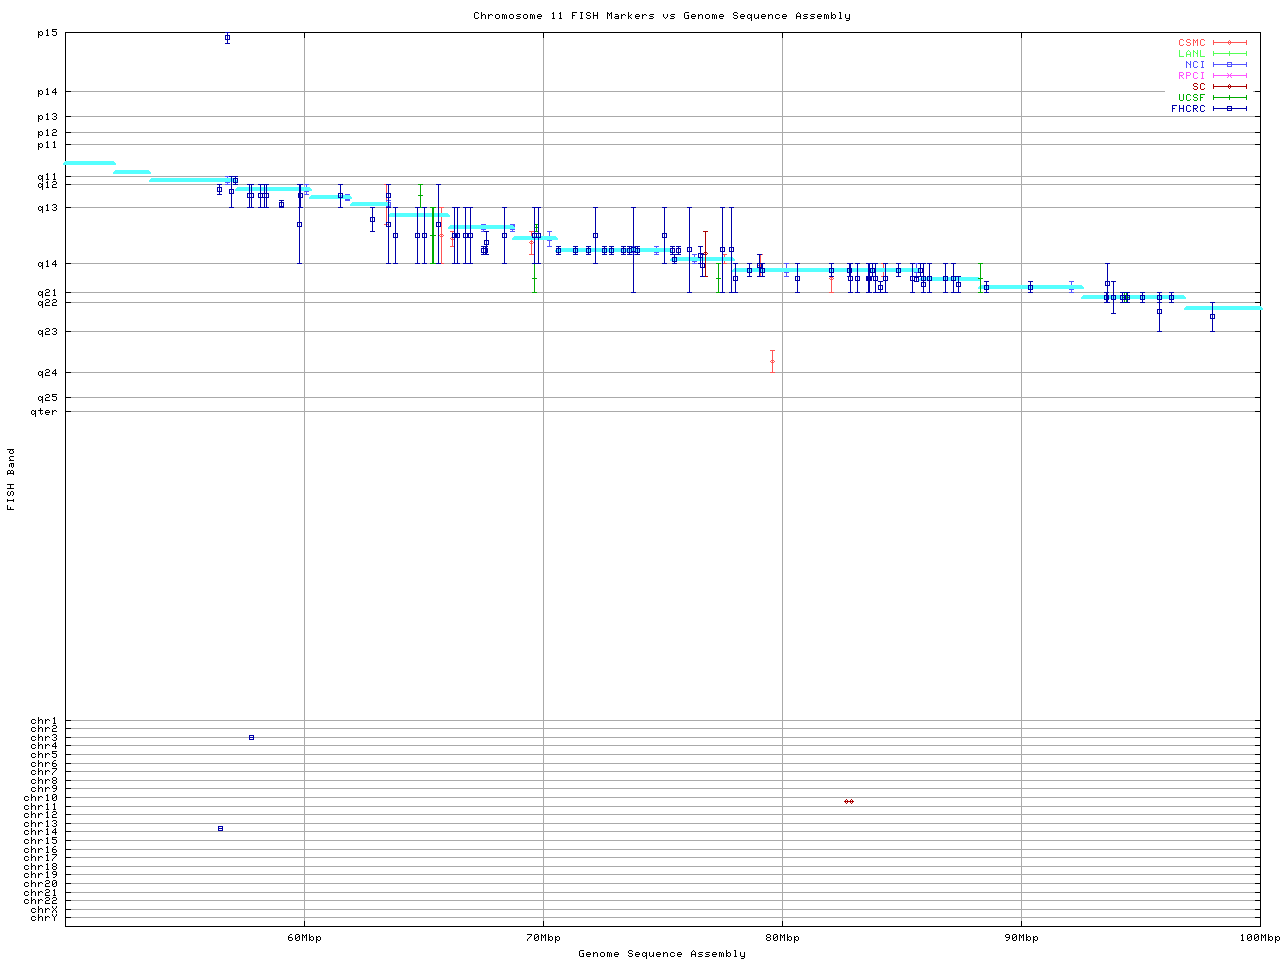Click the Genome Sequence Assembly x-axis title
1280x960 pixels.
click(662, 953)
